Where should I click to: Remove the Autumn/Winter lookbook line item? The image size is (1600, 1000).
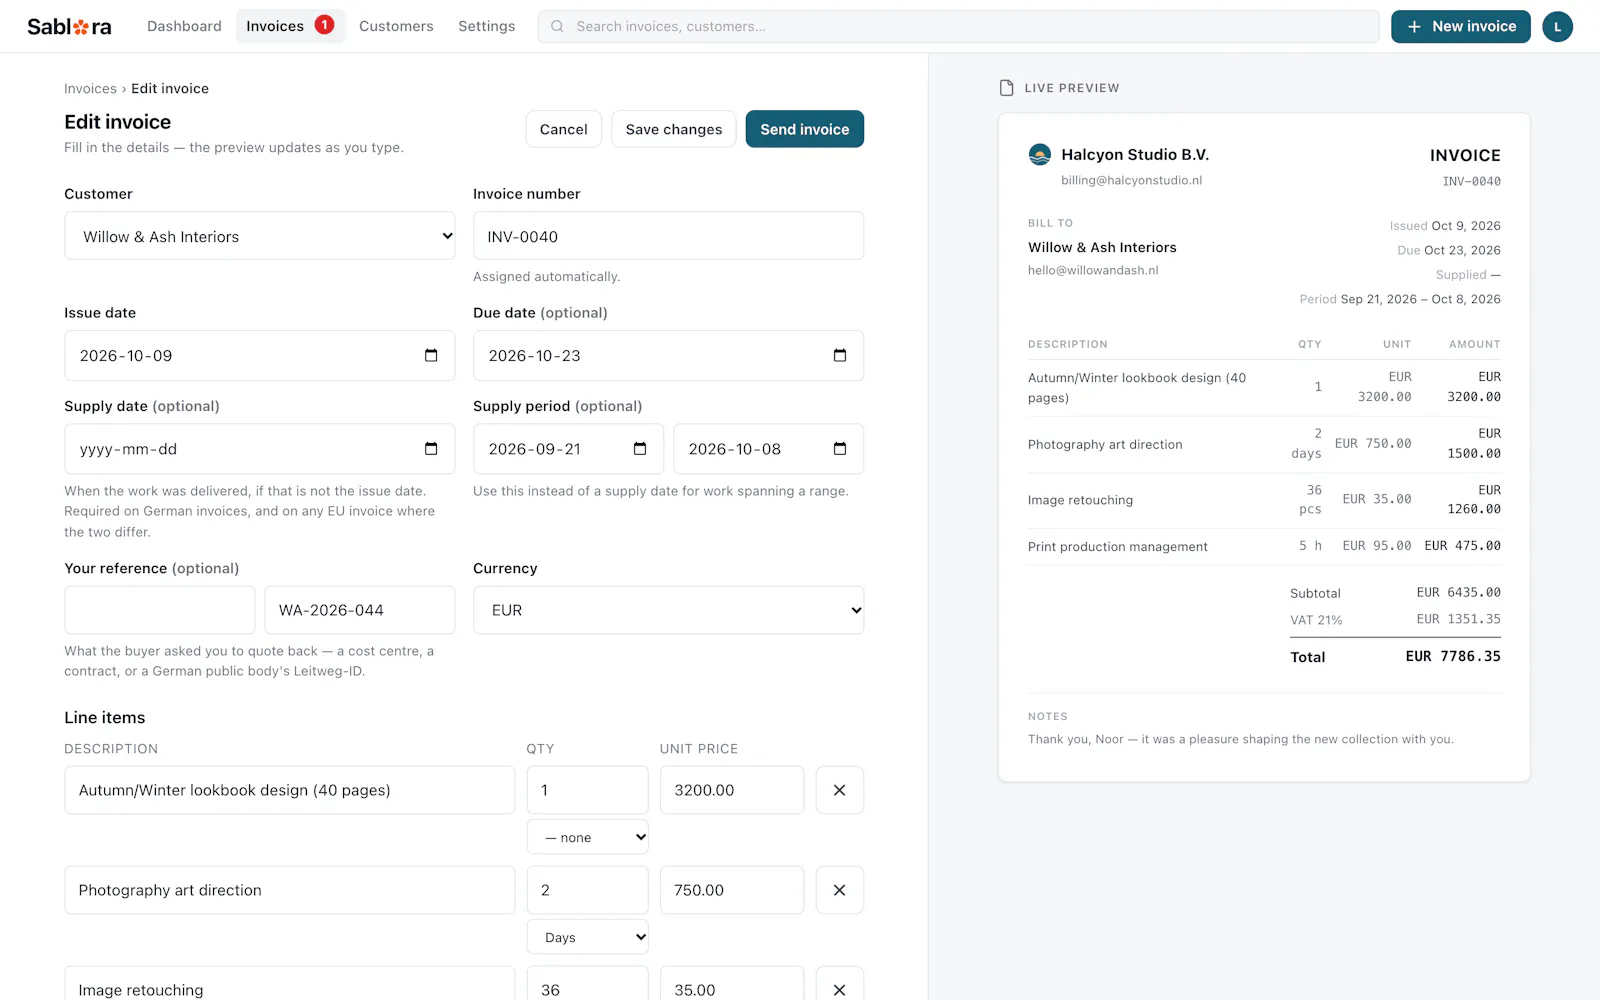coord(840,790)
